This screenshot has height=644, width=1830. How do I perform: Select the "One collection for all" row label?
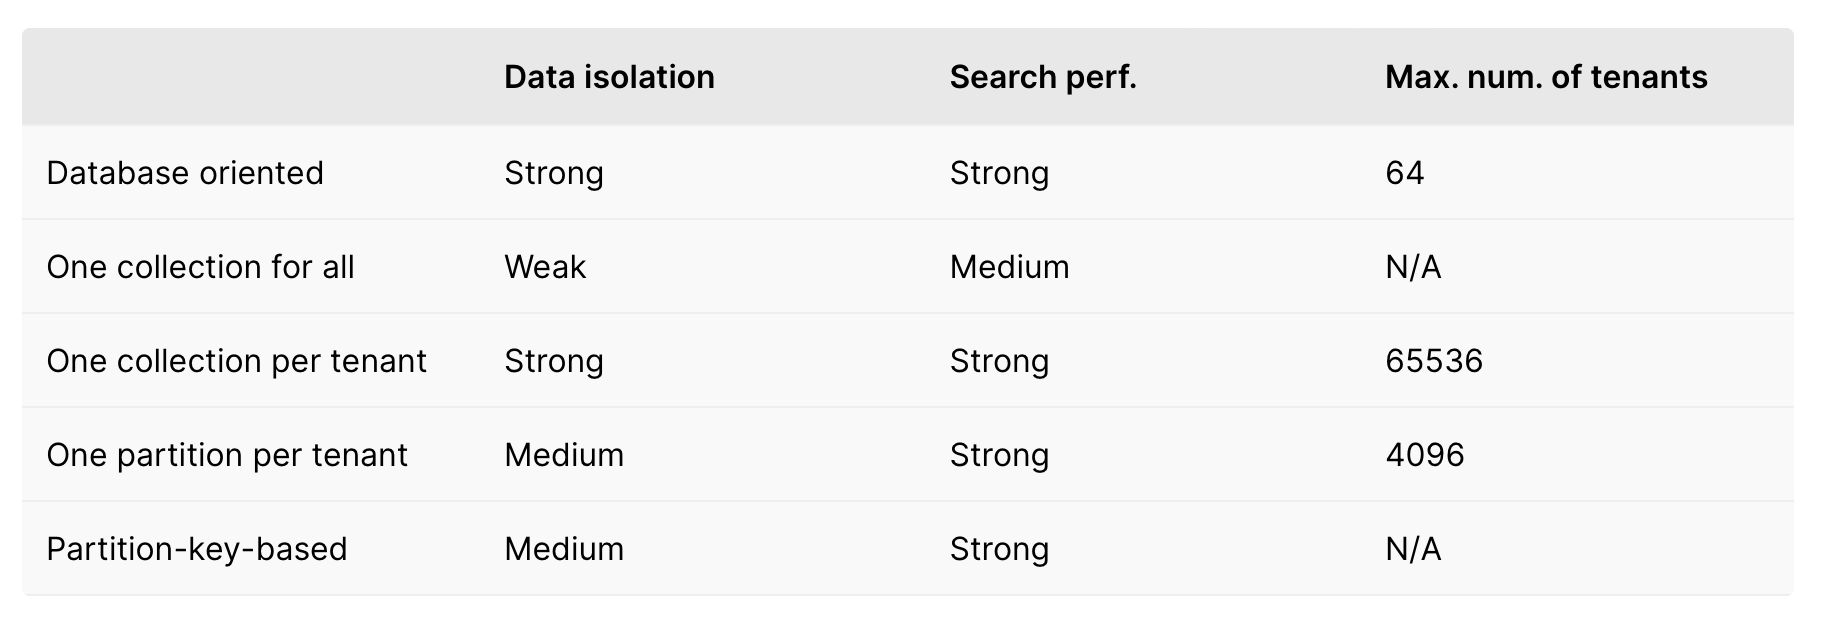200,267
